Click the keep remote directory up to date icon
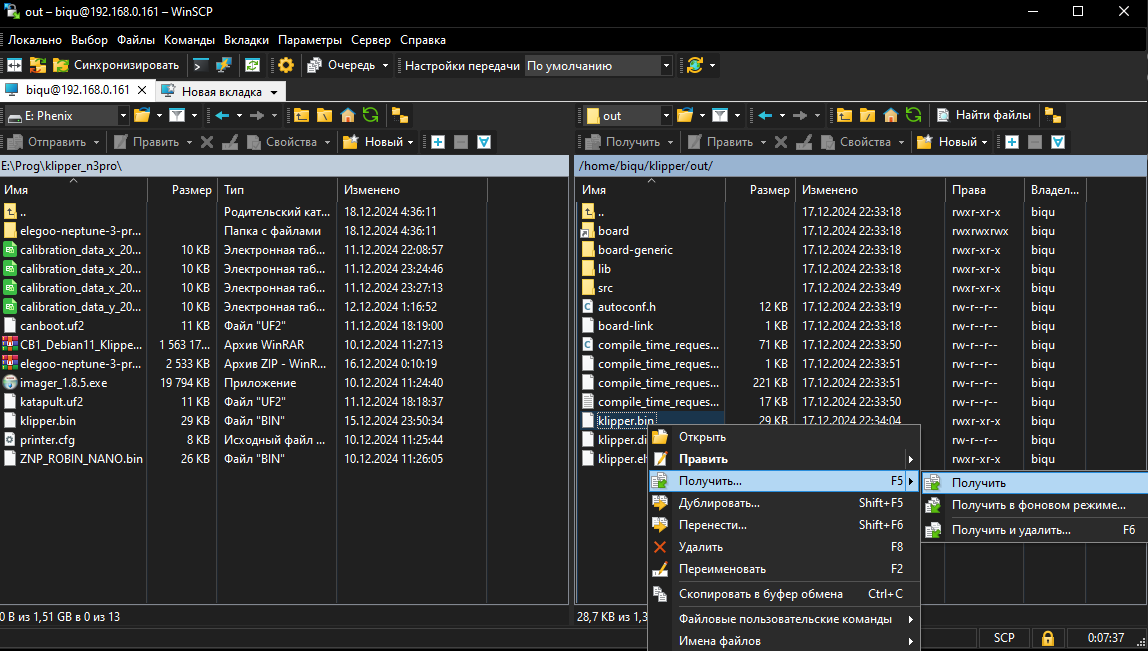Screen dimensions: 1148x651 point(253,65)
